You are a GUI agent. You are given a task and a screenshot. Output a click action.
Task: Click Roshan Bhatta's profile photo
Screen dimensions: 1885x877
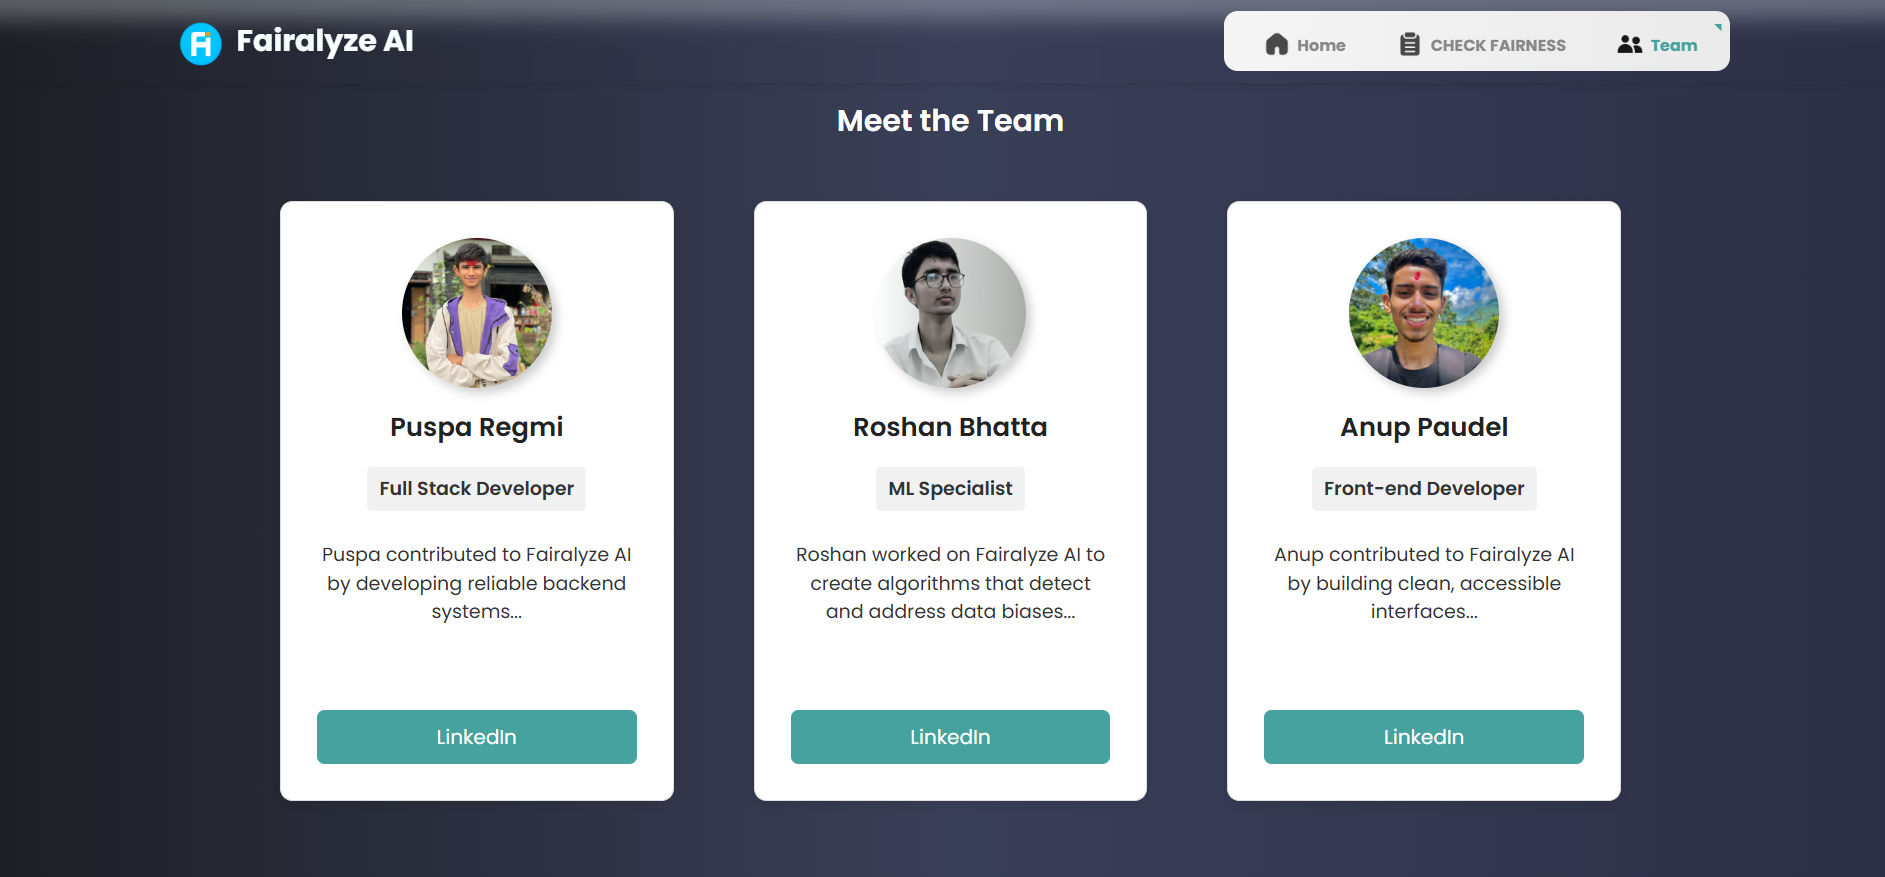coord(950,313)
